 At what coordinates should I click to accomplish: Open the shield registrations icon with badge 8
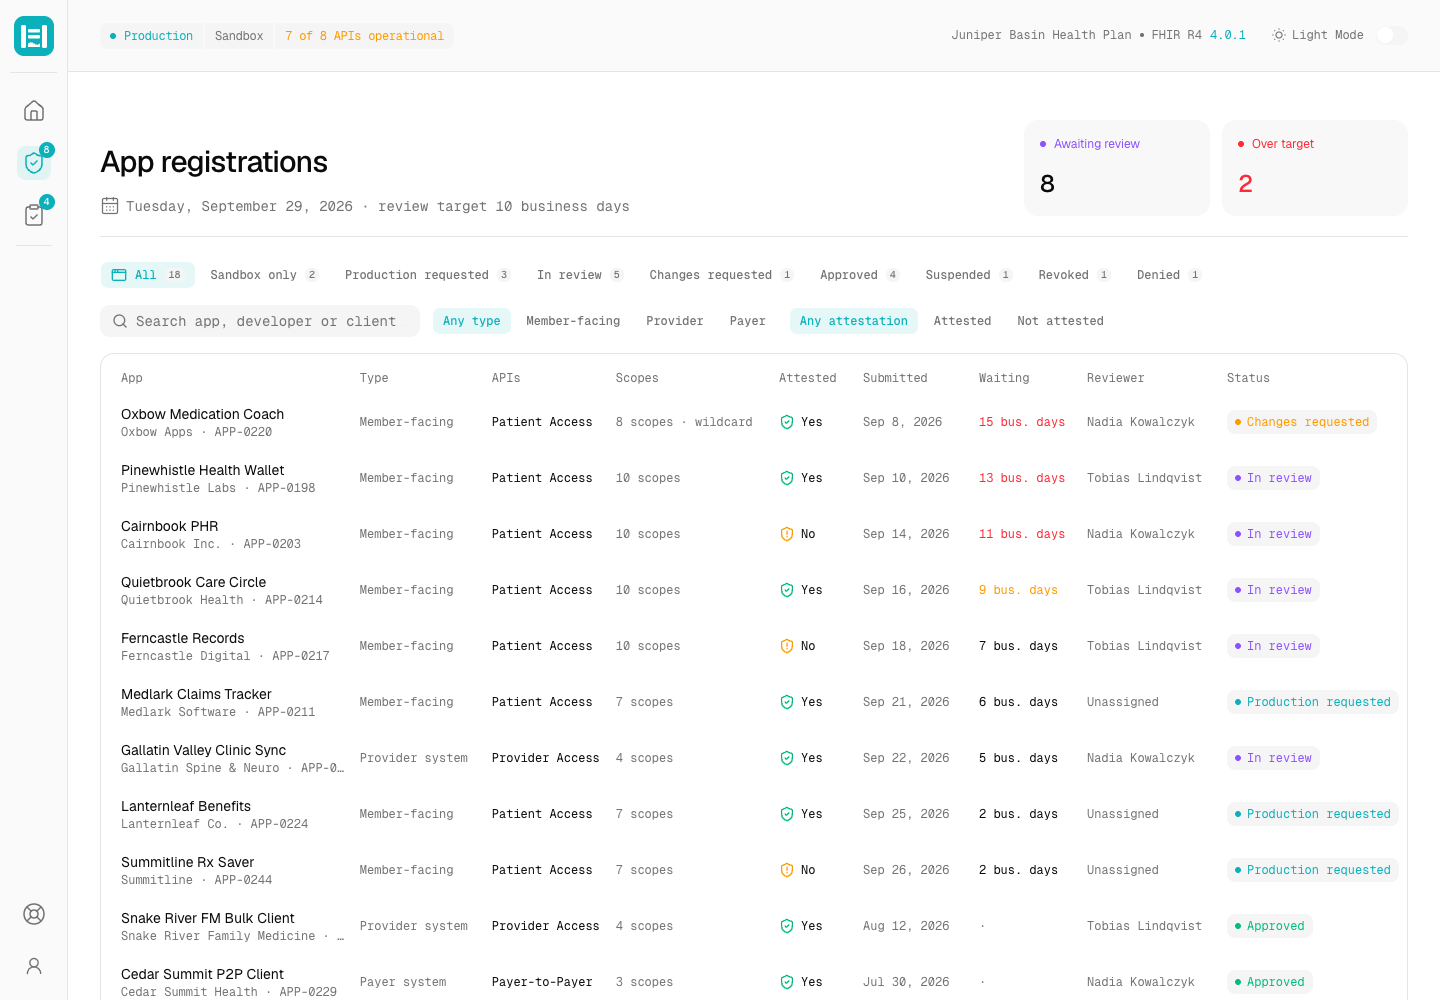[34, 162]
